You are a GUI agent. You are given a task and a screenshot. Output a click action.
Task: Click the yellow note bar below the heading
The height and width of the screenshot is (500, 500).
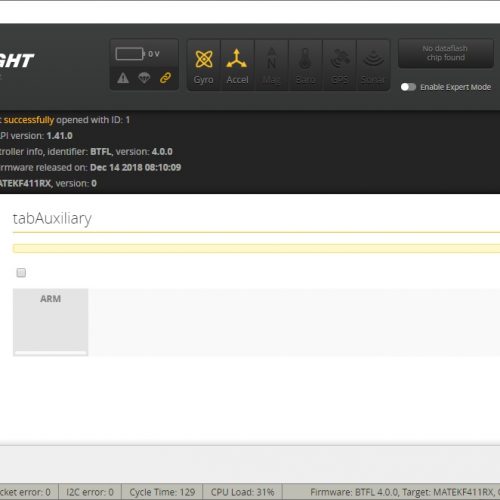point(256,248)
